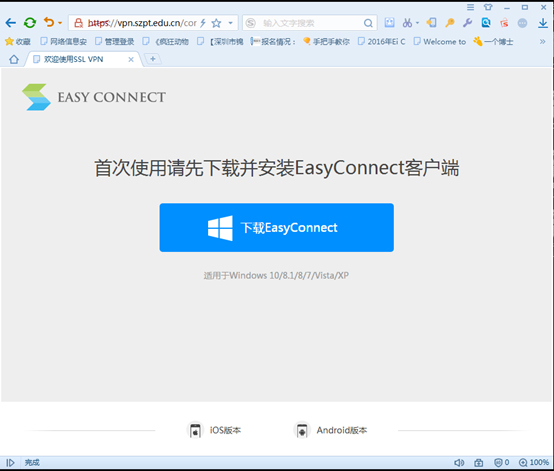Click the browser back arrow

[x=11, y=23]
